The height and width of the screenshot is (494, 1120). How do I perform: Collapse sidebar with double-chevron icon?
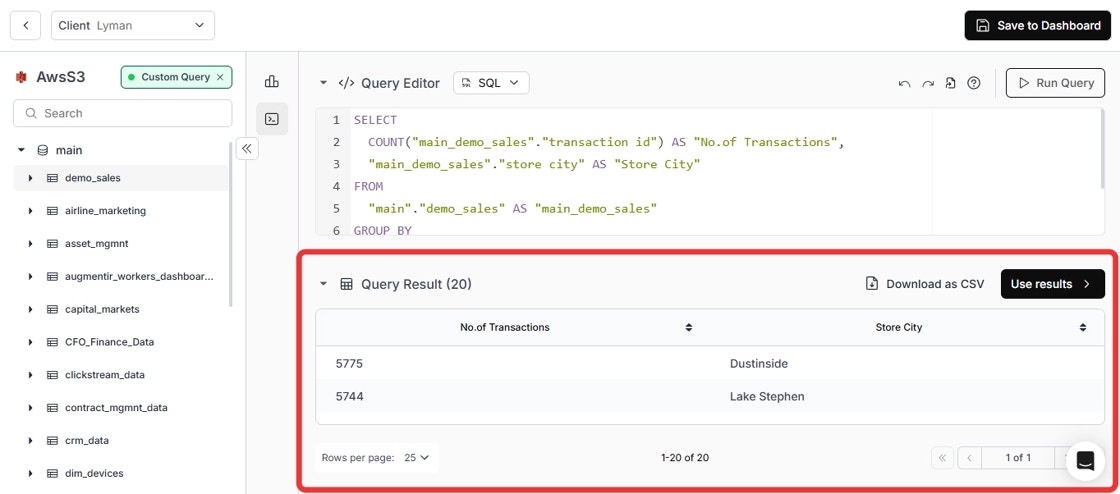tap(247, 148)
